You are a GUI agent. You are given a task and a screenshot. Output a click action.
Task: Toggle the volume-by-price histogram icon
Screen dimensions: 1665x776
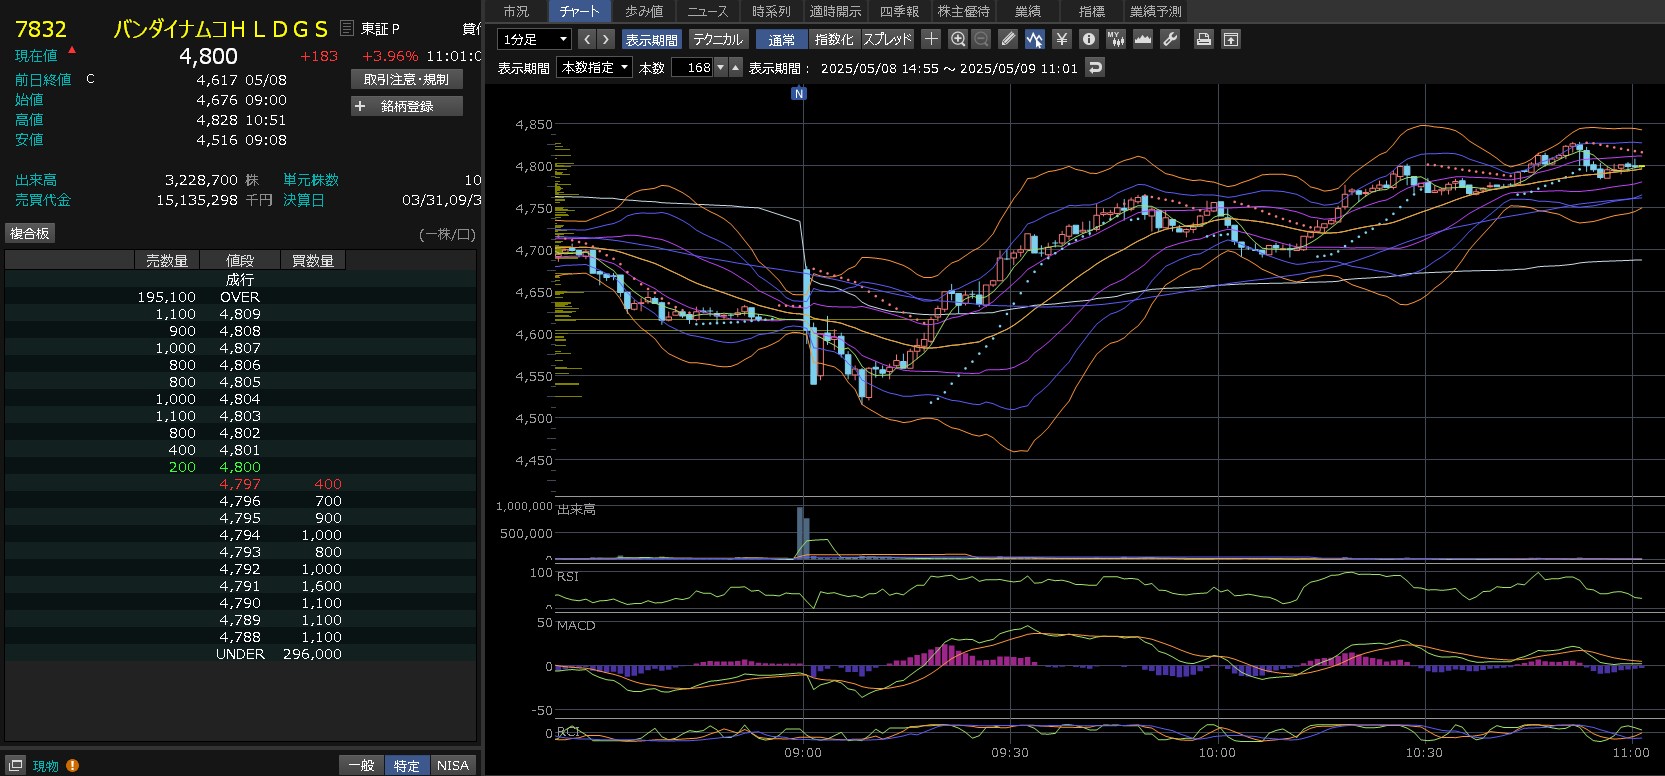[x=1143, y=39]
